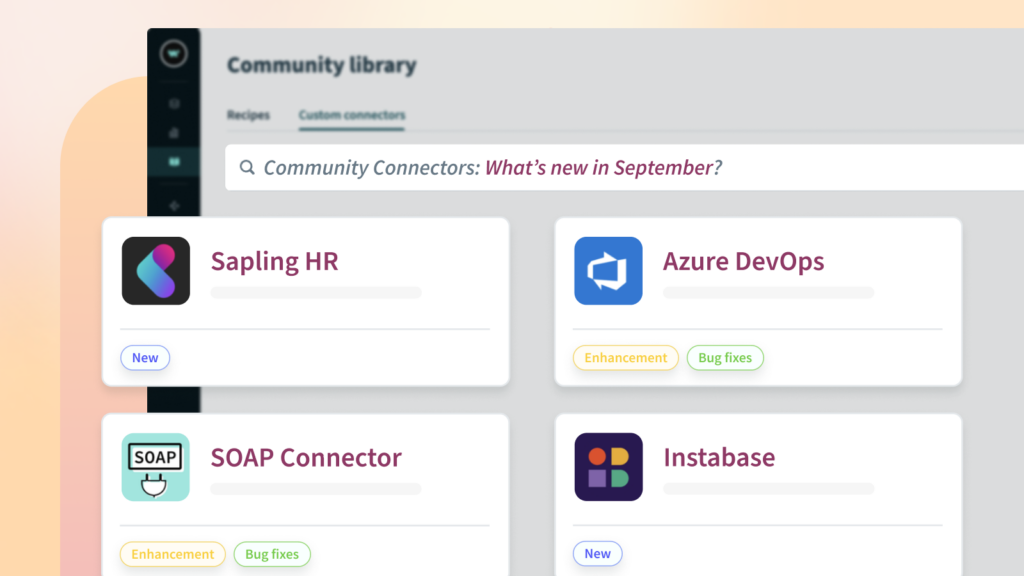Select the Enhancement tag under Azure DevOps
The width and height of the screenshot is (1024, 576).
(625, 357)
